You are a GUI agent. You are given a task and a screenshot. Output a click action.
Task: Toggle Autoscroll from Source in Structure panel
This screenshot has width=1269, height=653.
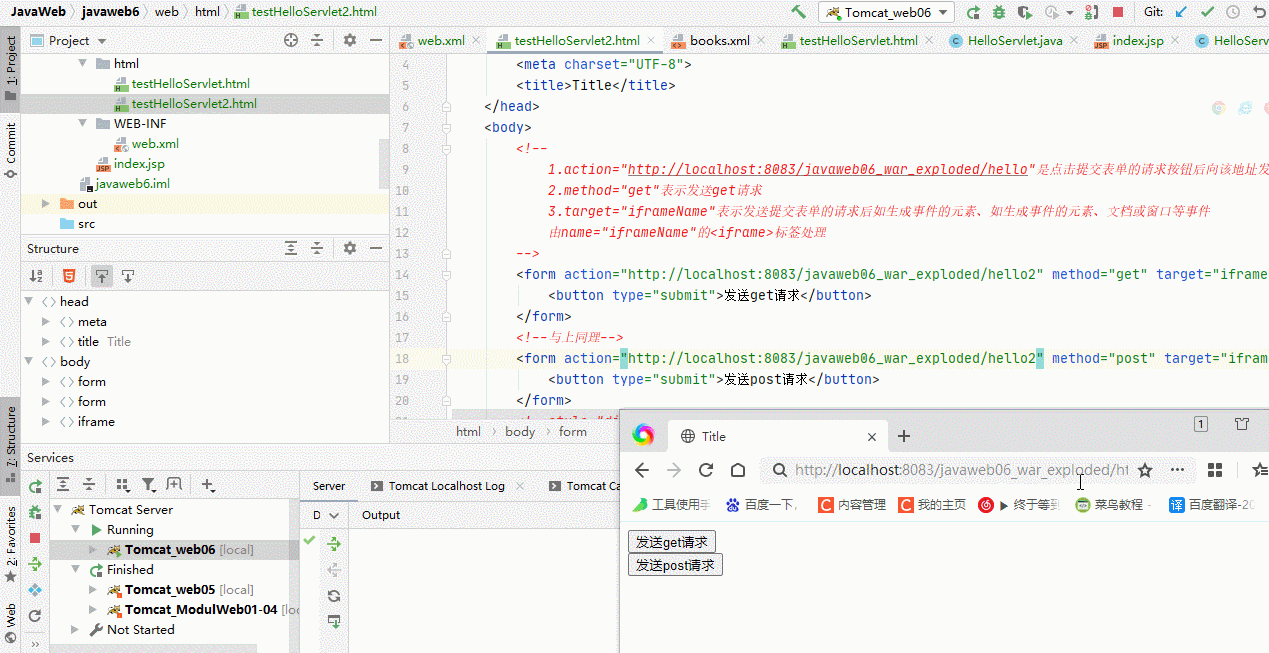click(x=127, y=276)
